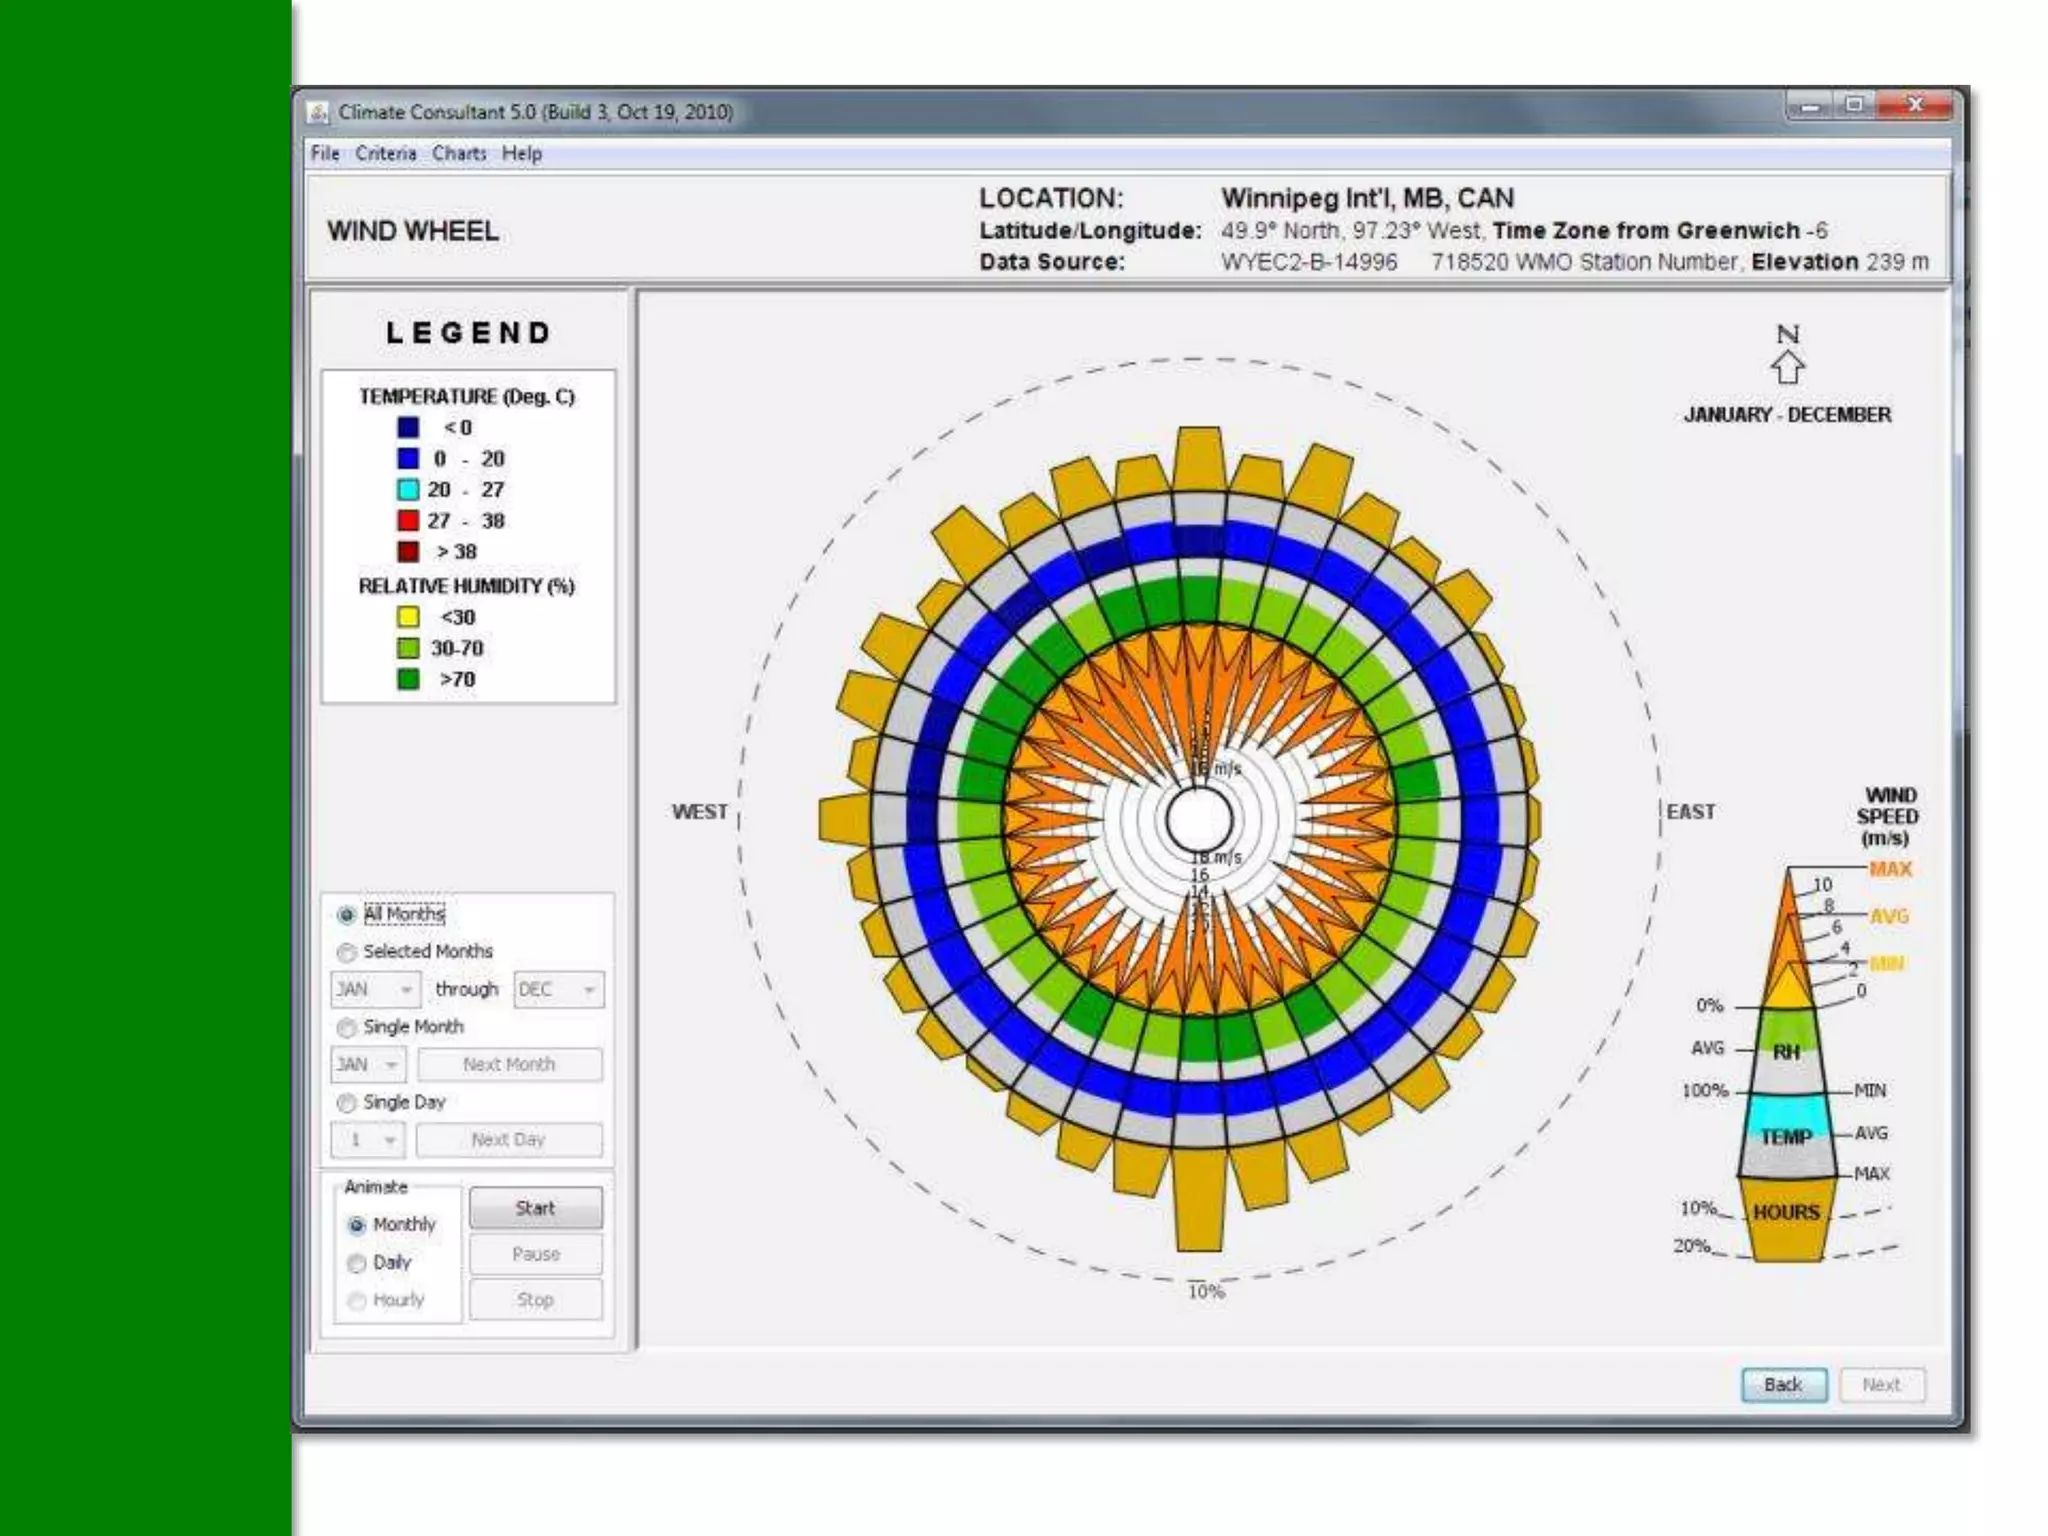2048x1536 pixels.
Task: Open the Single Day number dropdown
Action: [366, 1140]
